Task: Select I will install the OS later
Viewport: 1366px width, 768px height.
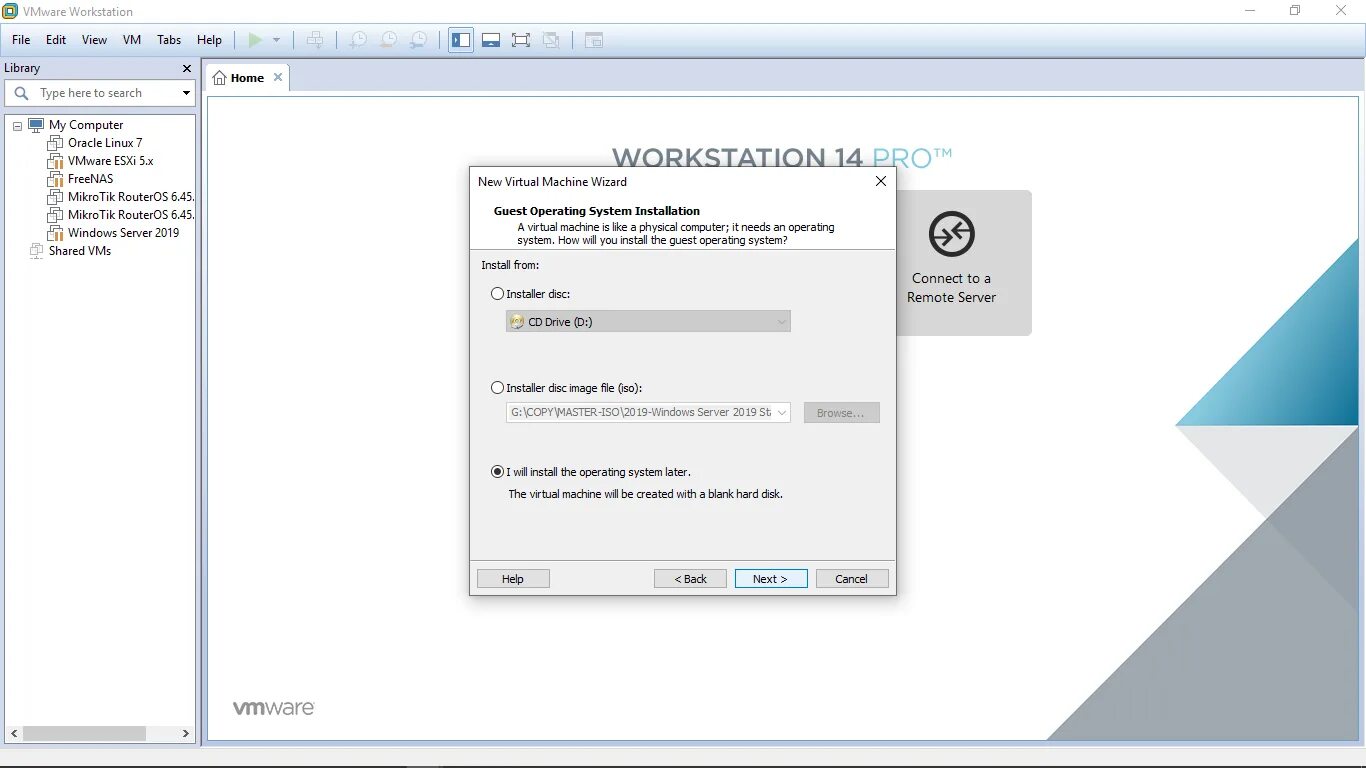Action: (498, 472)
